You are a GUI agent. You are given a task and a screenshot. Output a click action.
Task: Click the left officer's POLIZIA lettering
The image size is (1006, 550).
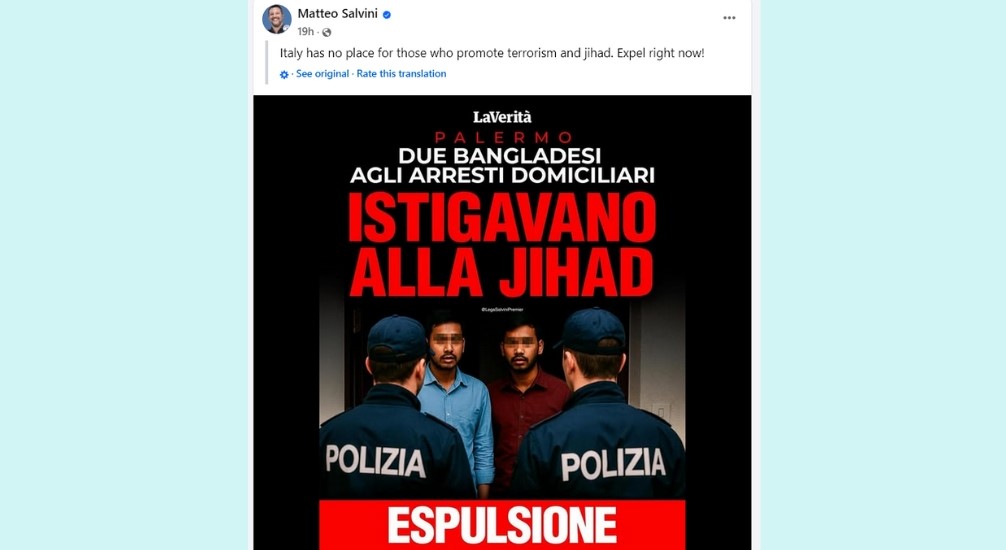pos(375,461)
